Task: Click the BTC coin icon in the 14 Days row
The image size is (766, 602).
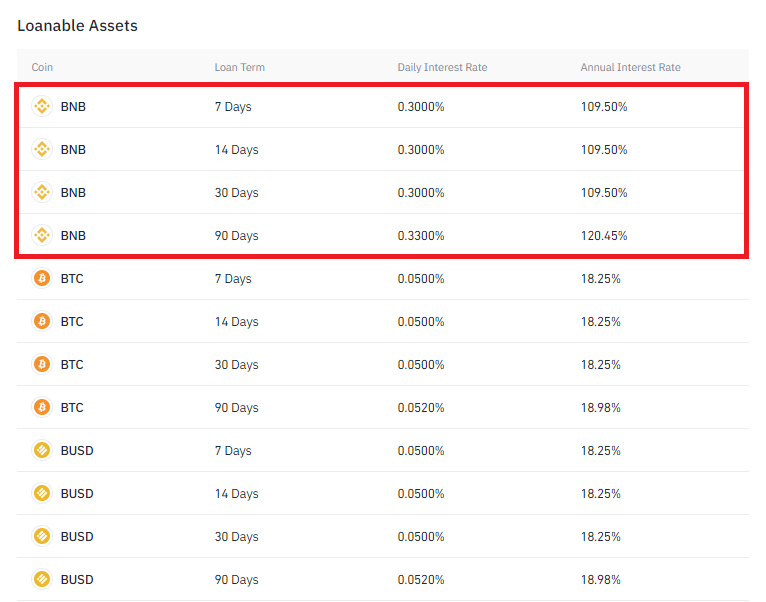Action: [42, 321]
